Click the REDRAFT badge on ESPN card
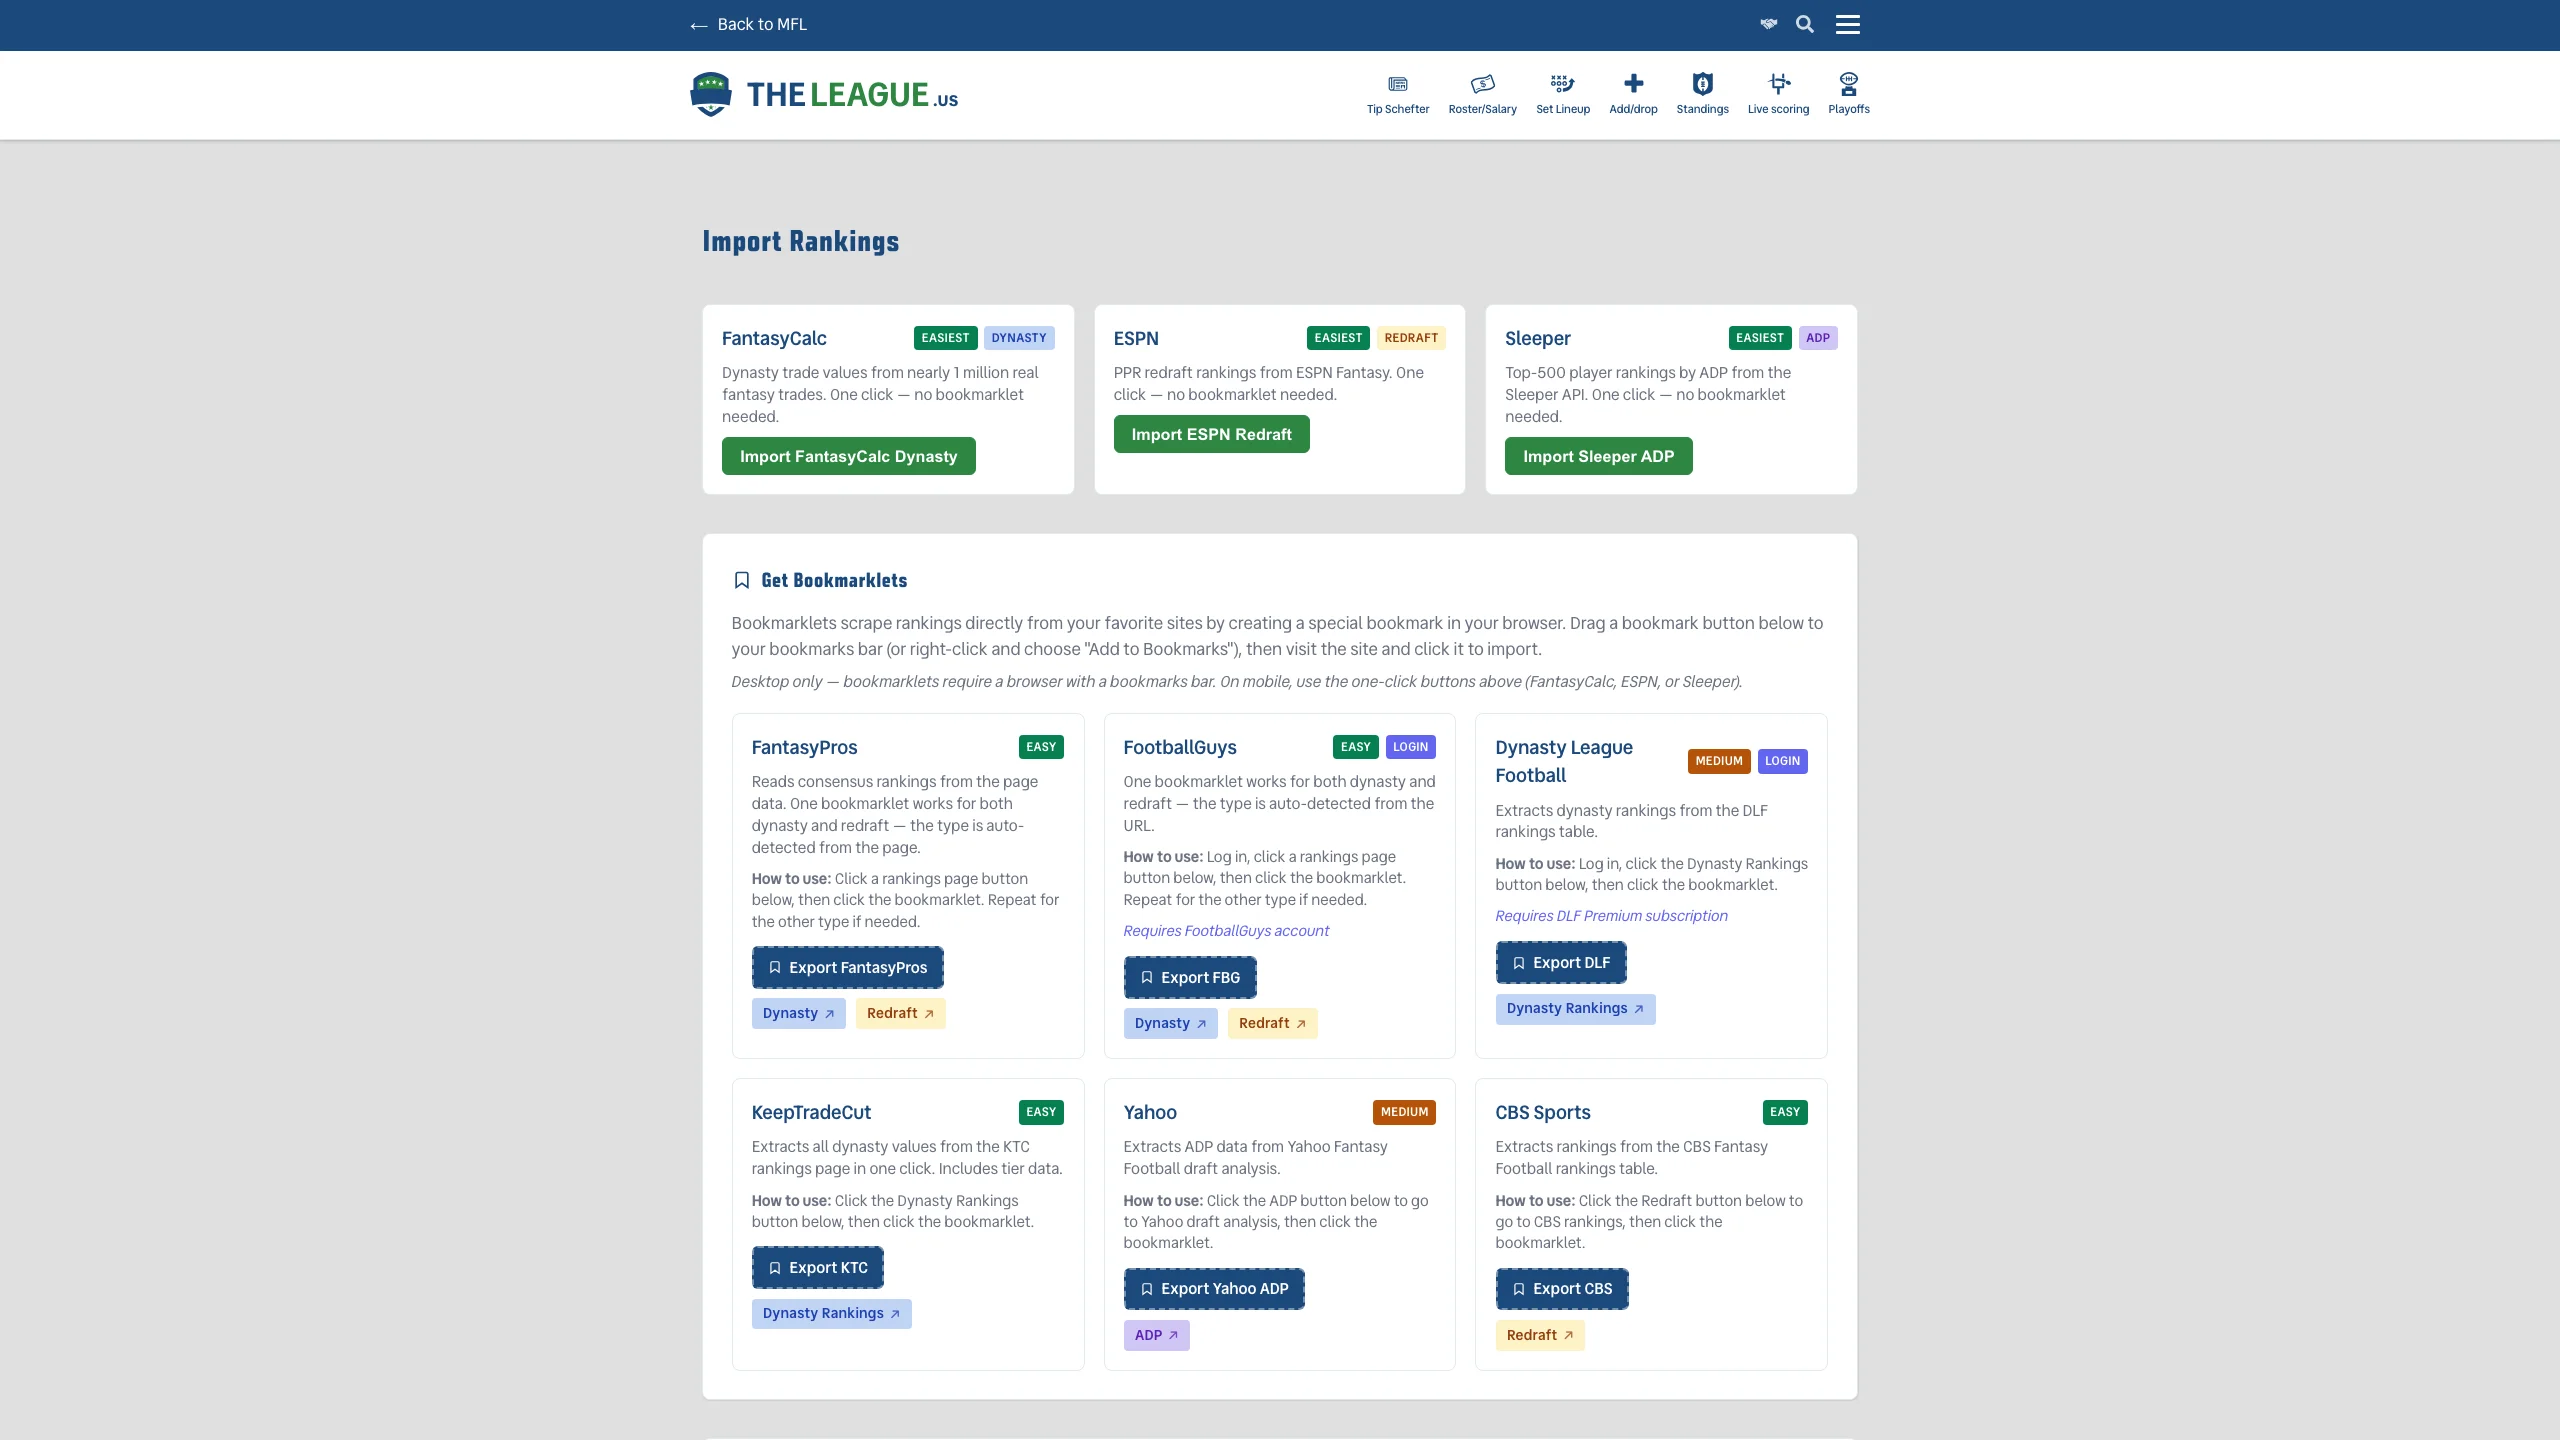2560x1440 pixels. click(x=1411, y=338)
